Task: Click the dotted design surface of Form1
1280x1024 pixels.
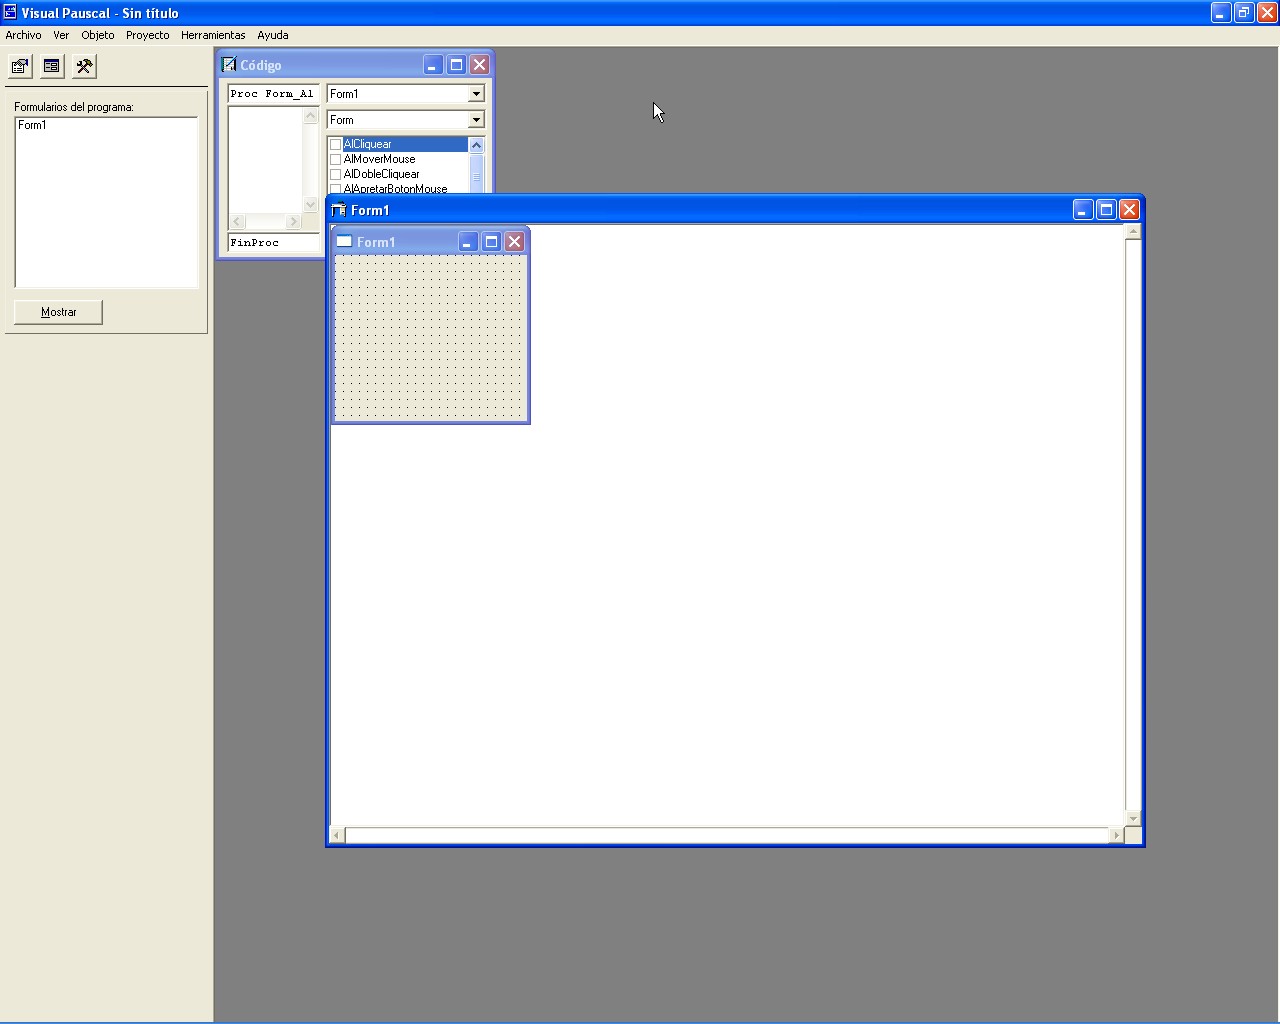Action: click(x=430, y=337)
